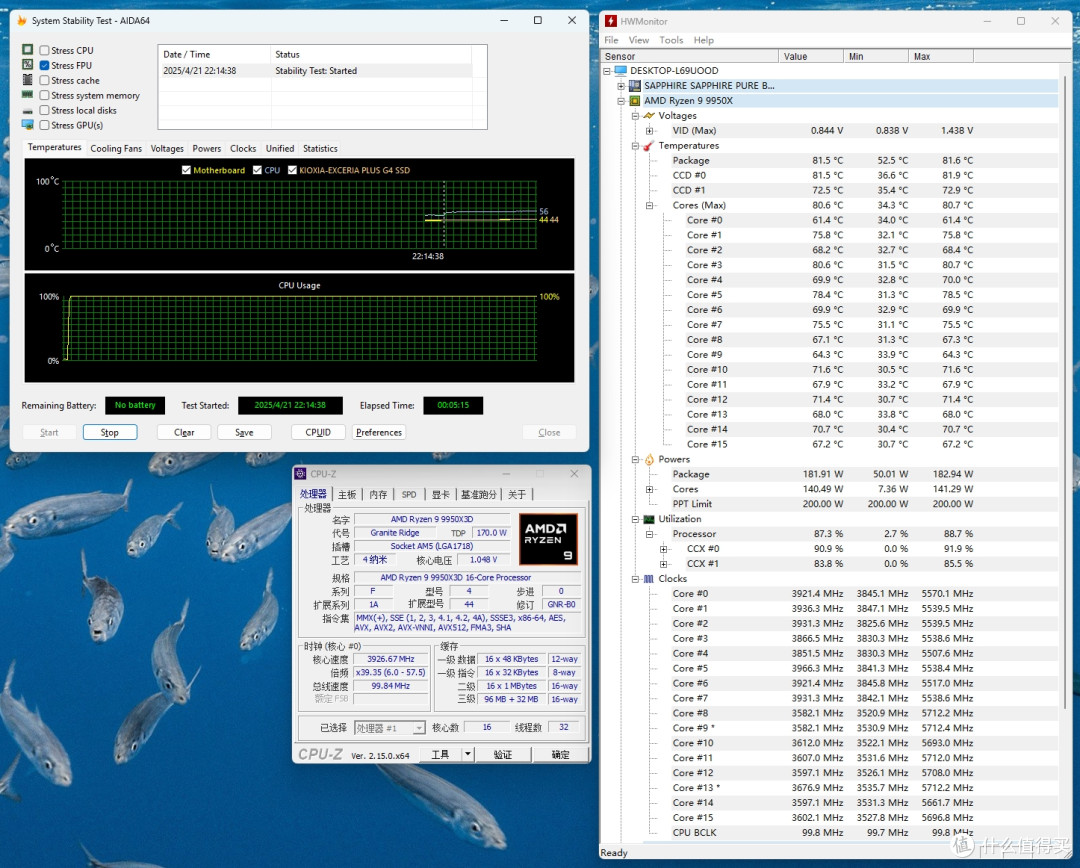
Task: Click the FPU icon beside Stress FPU
Action: [x=28, y=65]
